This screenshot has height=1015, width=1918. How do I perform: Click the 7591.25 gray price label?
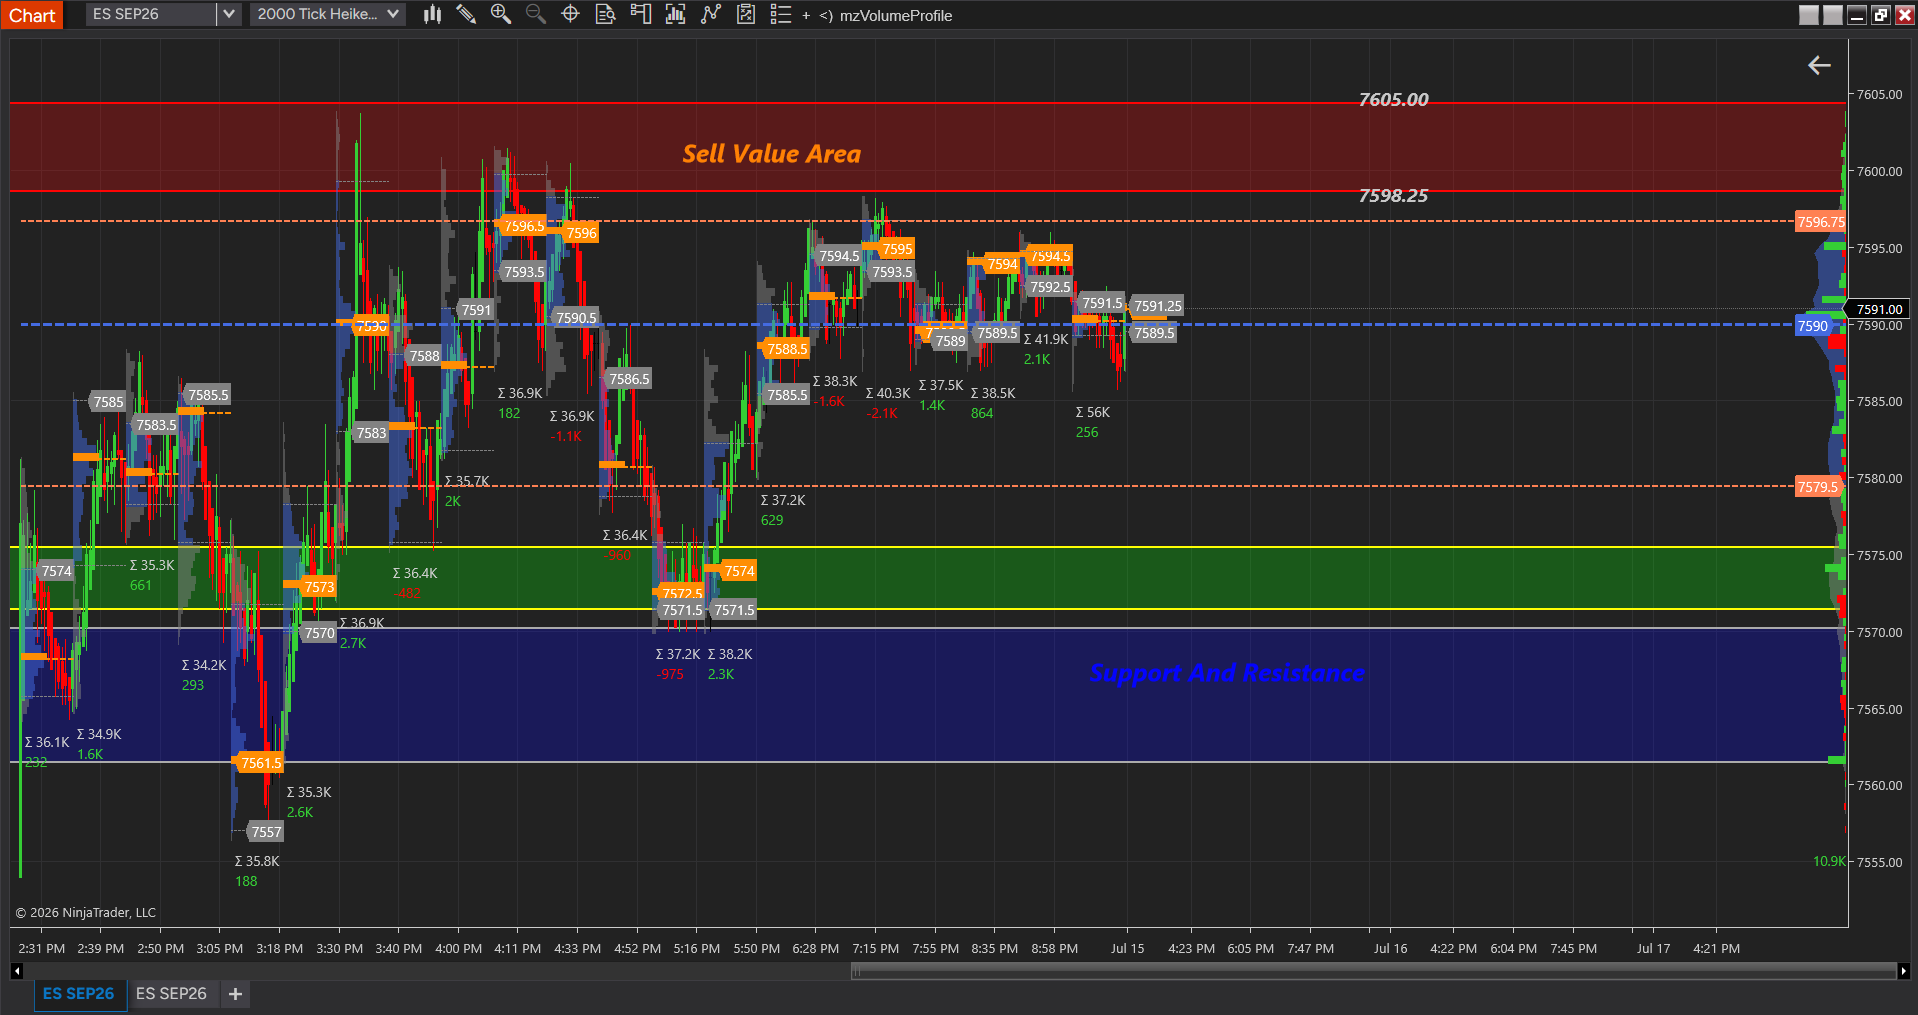(x=1157, y=306)
